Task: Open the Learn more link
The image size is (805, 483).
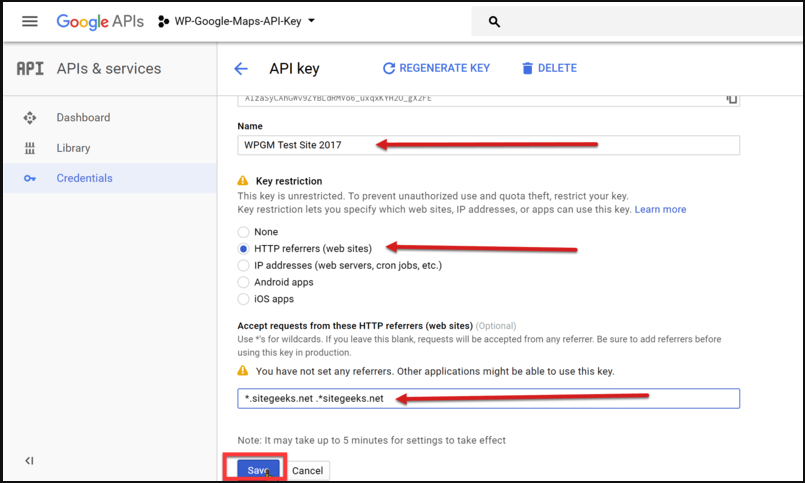Action: tap(660, 209)
